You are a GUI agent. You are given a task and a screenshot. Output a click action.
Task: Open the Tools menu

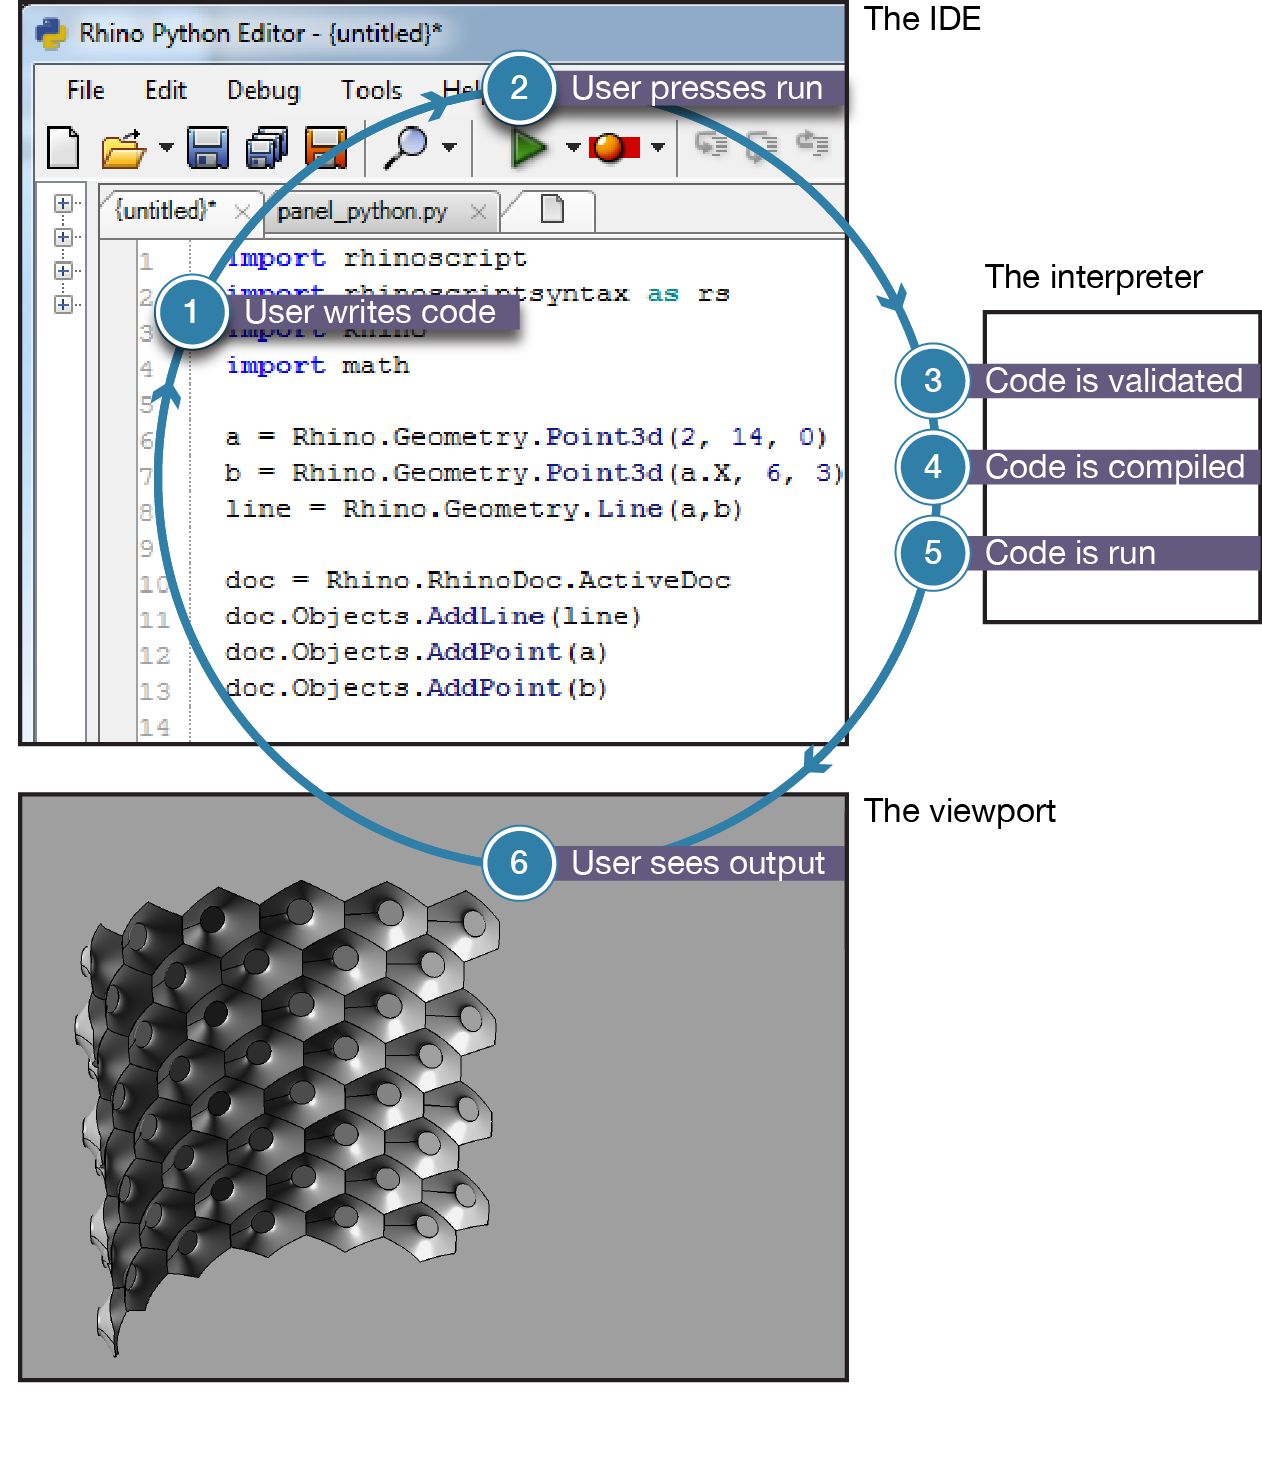371,90
